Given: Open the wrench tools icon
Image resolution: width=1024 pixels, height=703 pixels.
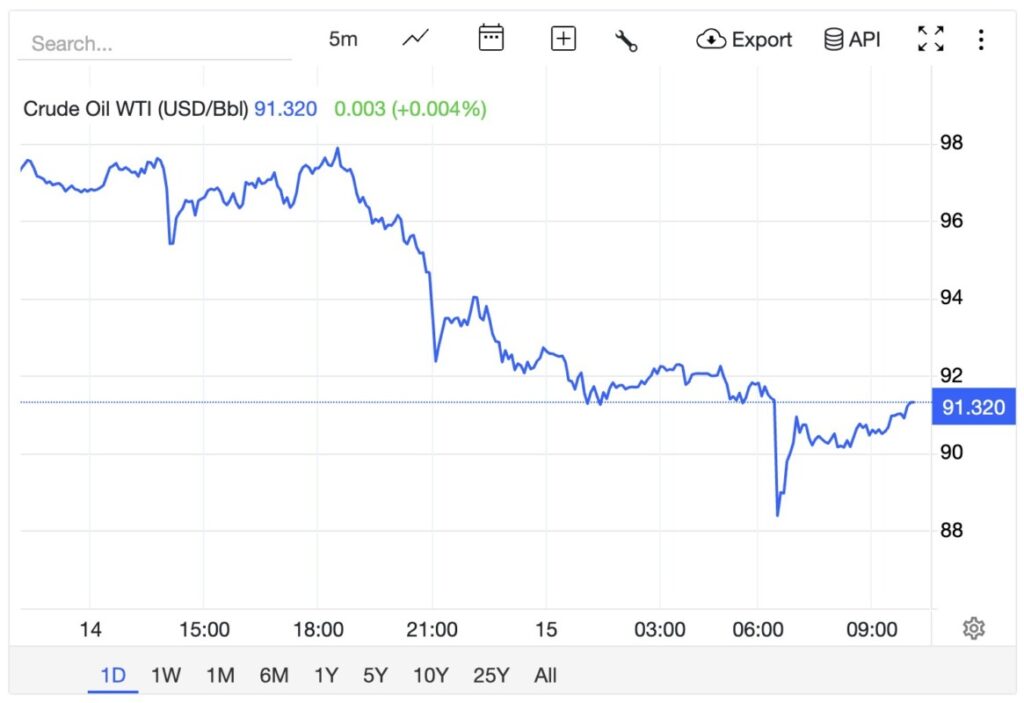Looking at the screenshot, I should pos(626,40).
